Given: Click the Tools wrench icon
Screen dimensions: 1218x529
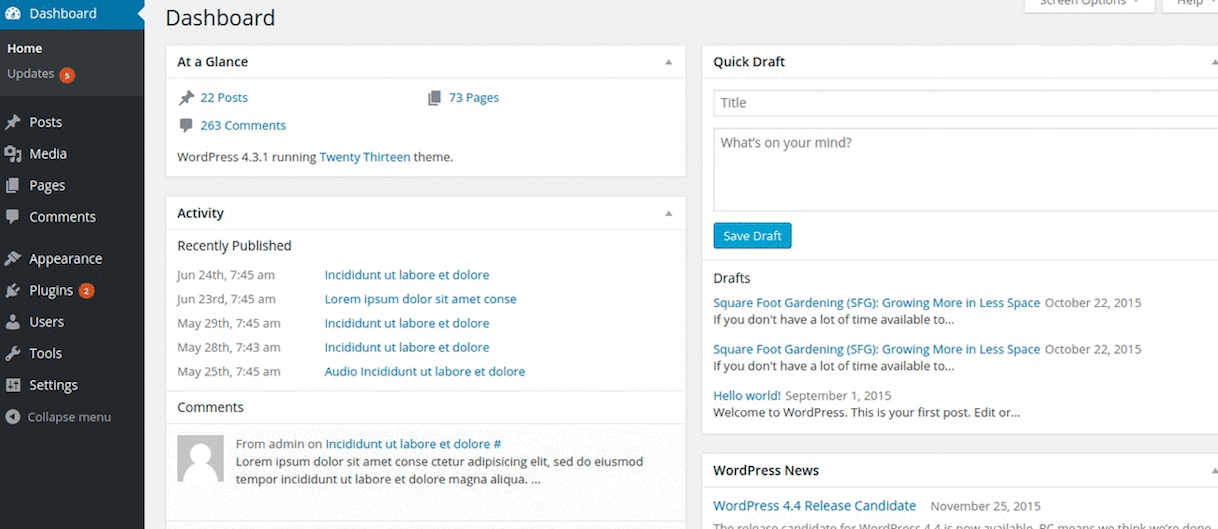Looking at the screenshot, I should click(13, 354).
